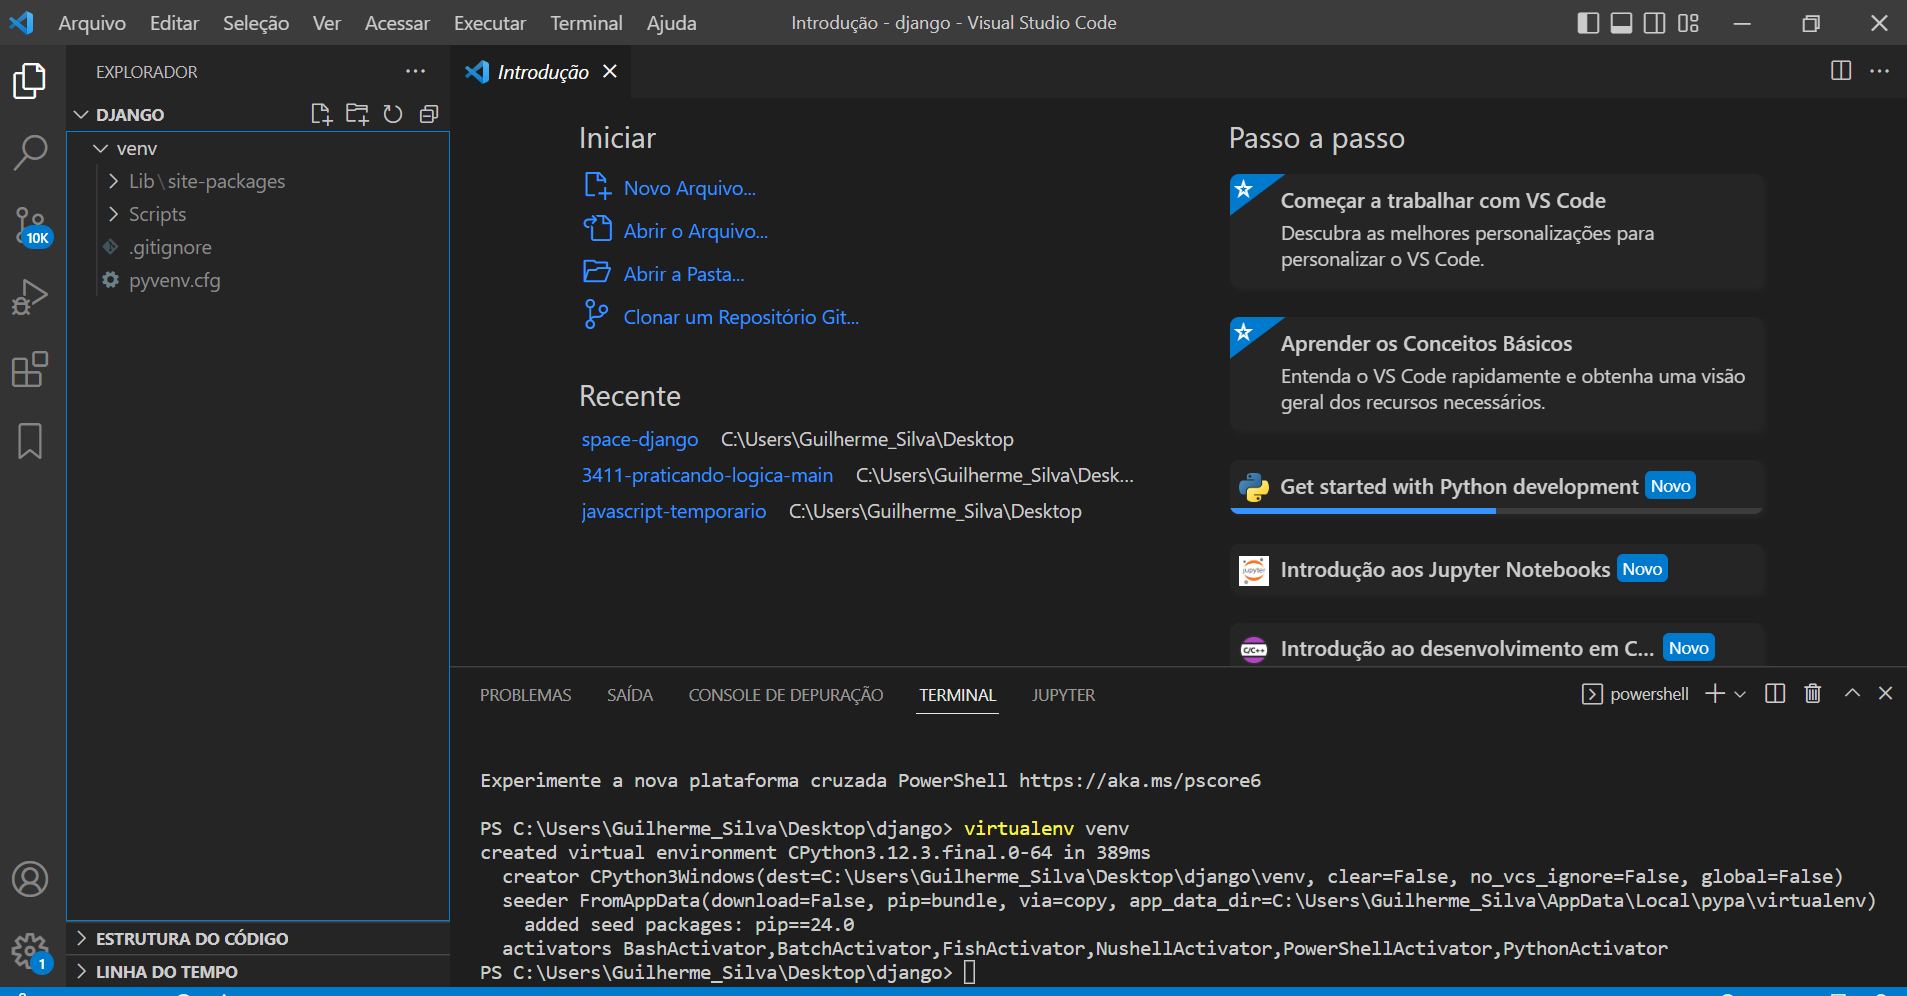Screen dimensions: 1907x996
Task: Open the Search view icon
Action: (x=30, y=153)
